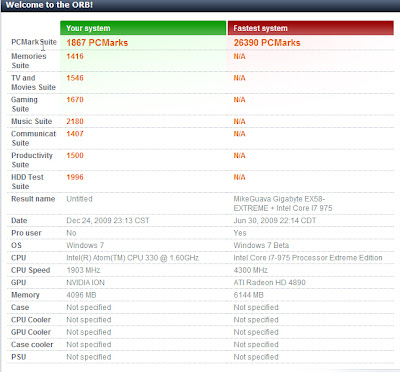Click the Productivity Suite score 1500
Screen dimensions: 400x372
click(75, 155)
